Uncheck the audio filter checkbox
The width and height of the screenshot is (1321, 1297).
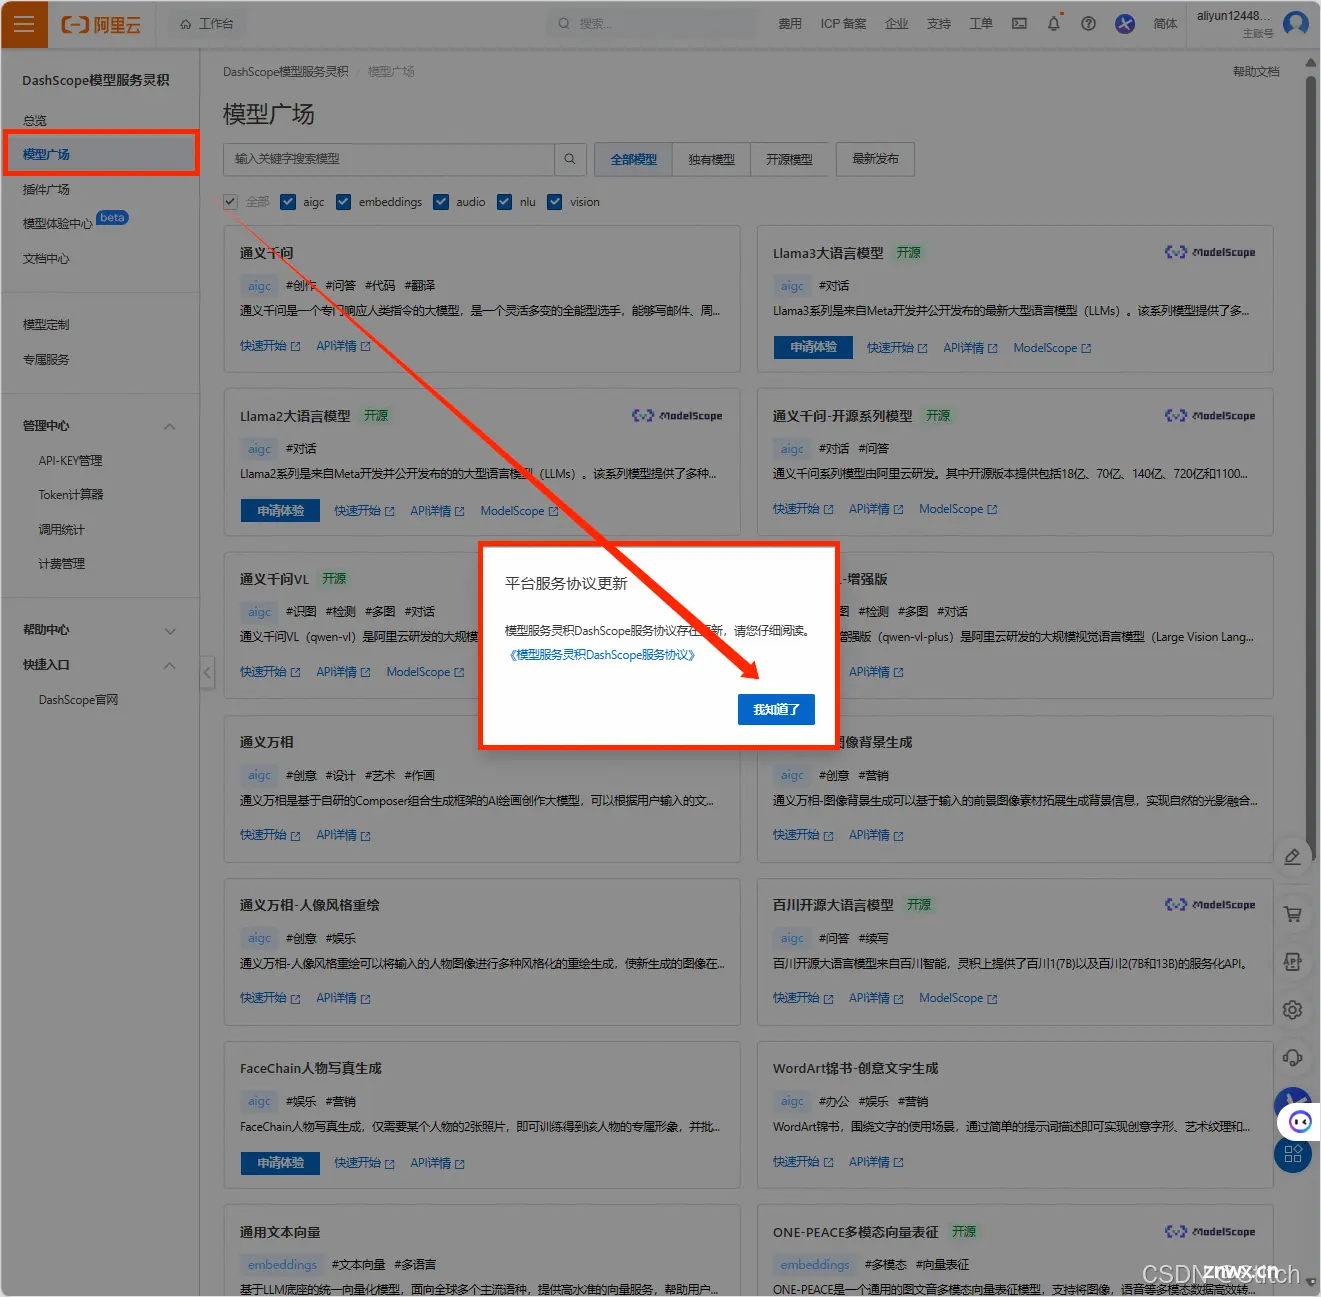[x=441, y=202]
